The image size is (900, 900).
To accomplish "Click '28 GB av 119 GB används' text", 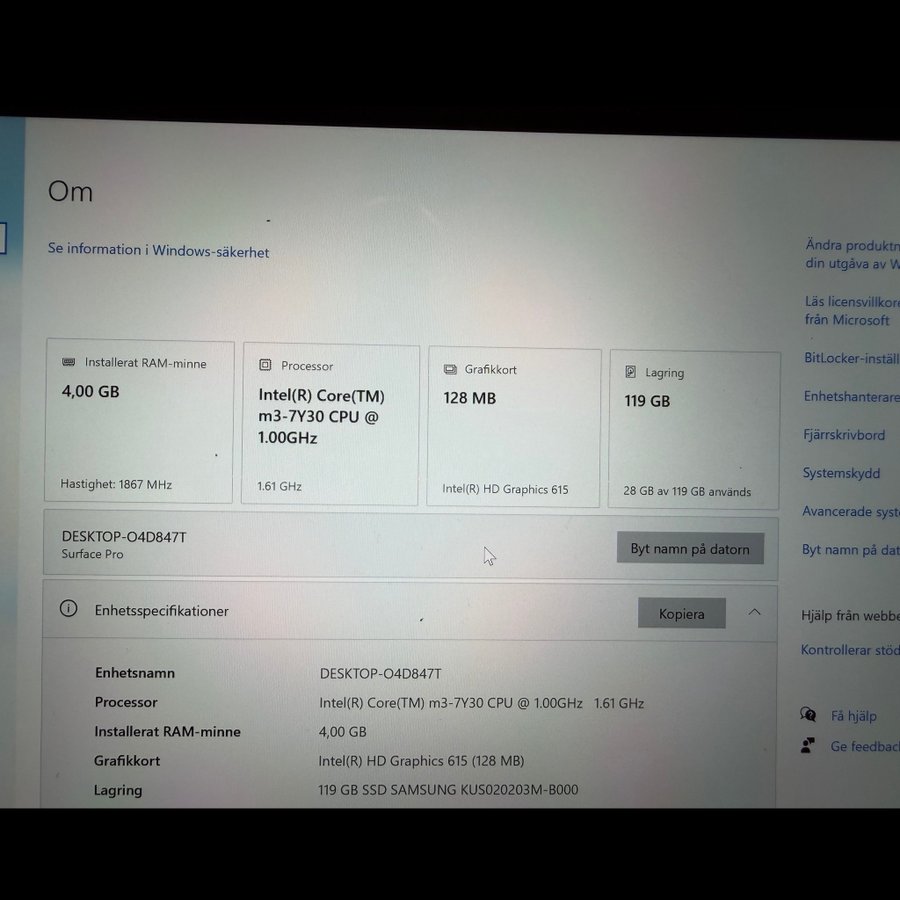I will [687, 491].
